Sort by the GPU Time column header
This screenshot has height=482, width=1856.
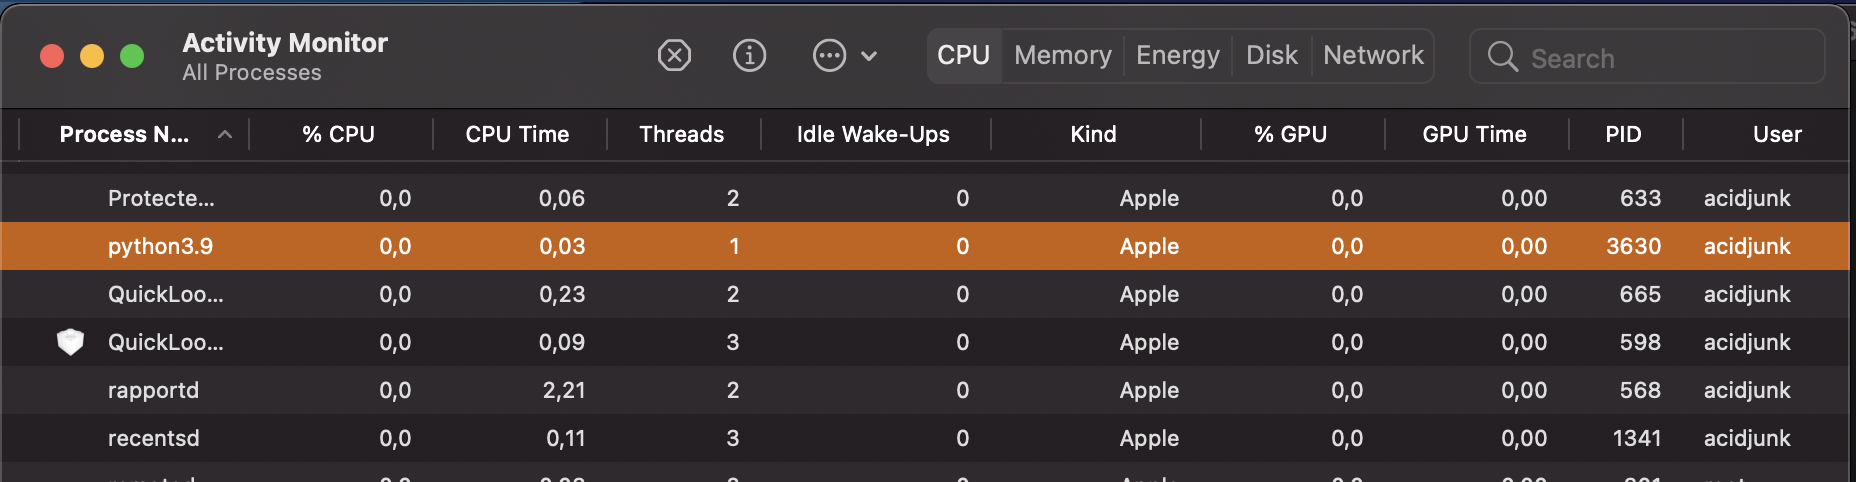pos(1475,134)
